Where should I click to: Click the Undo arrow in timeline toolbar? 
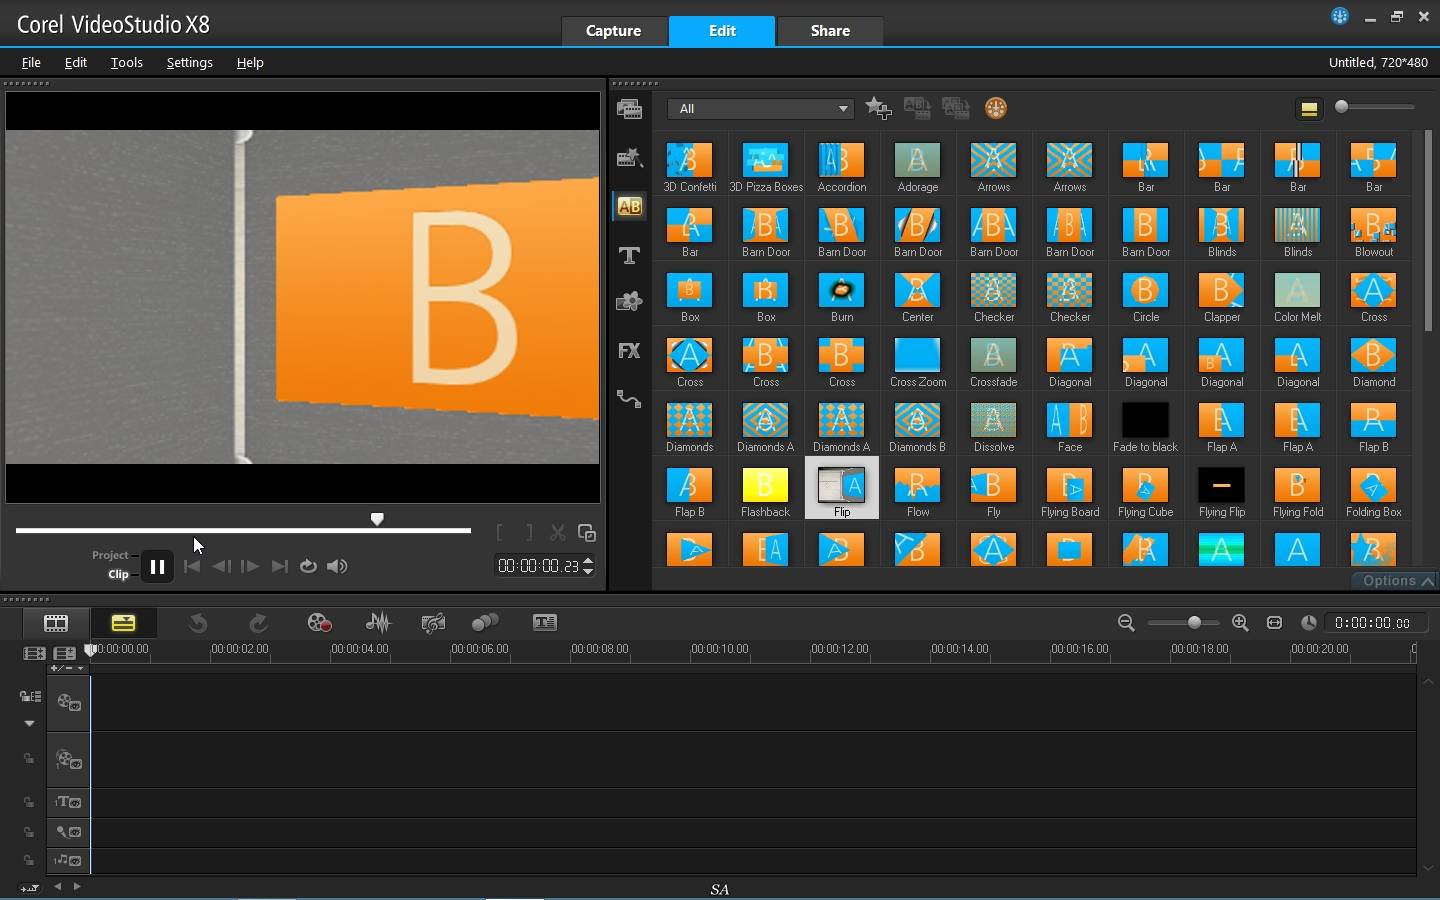[x=198, y=623]
